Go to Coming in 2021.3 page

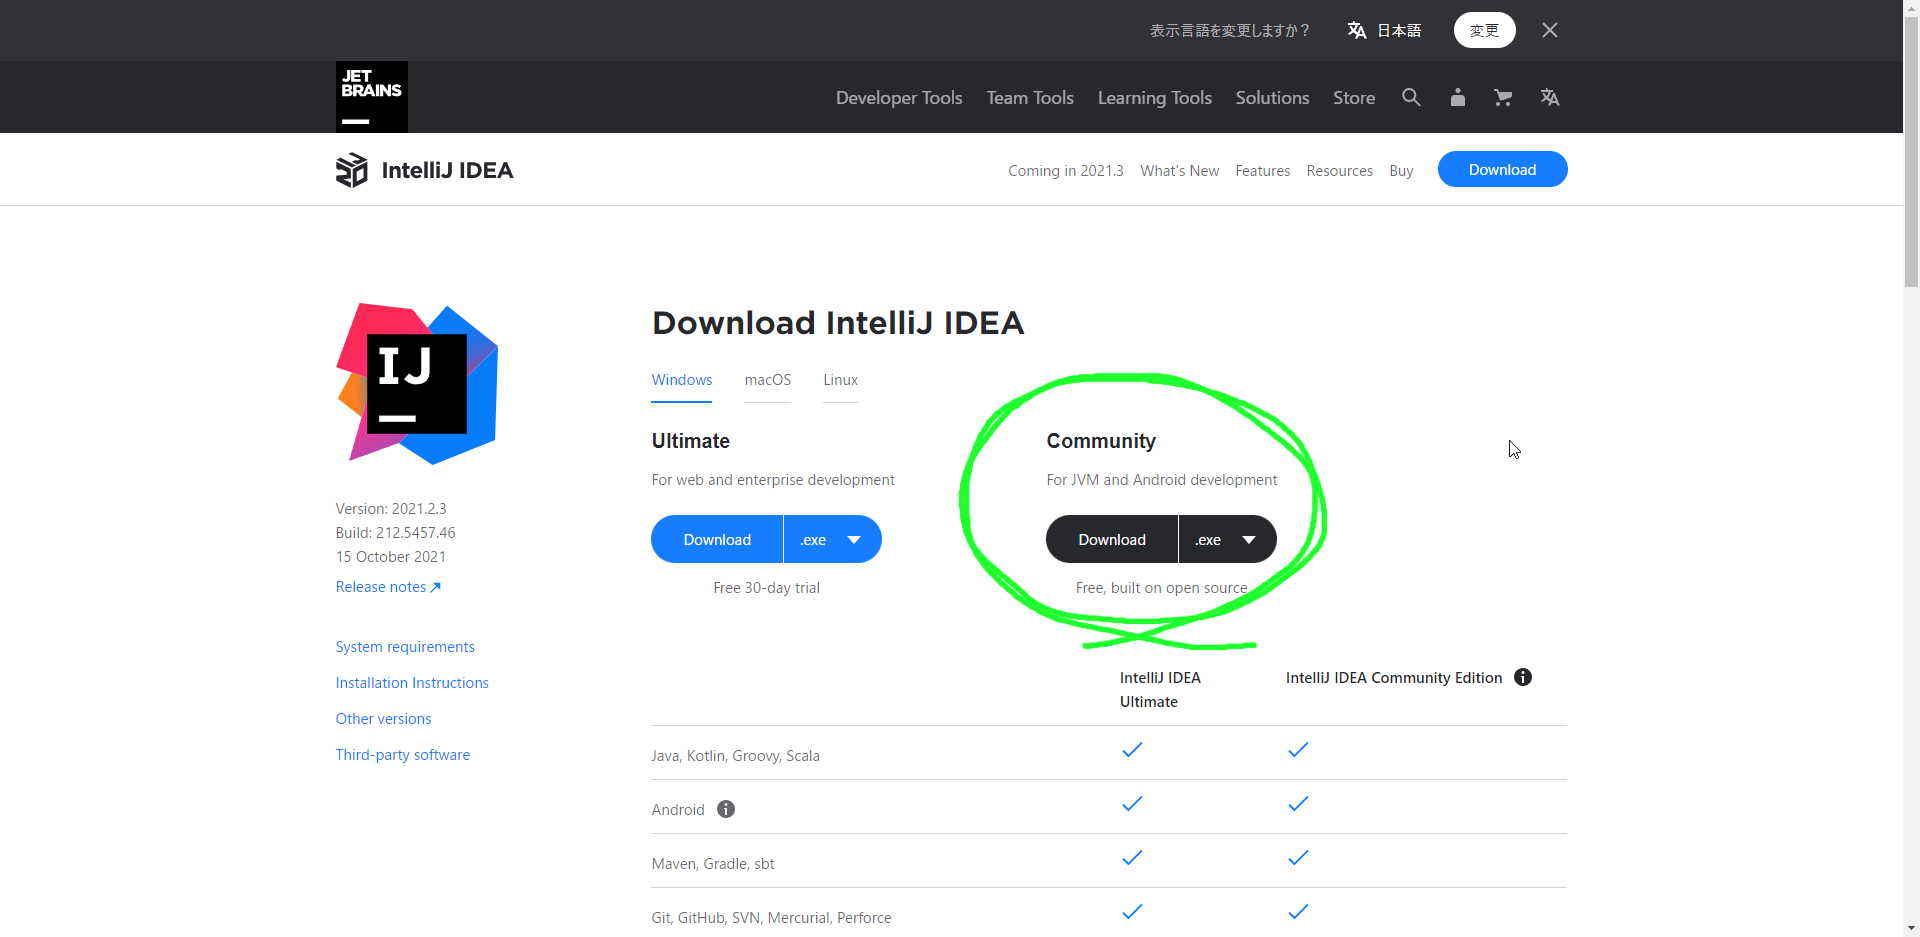pos(1066,171)
